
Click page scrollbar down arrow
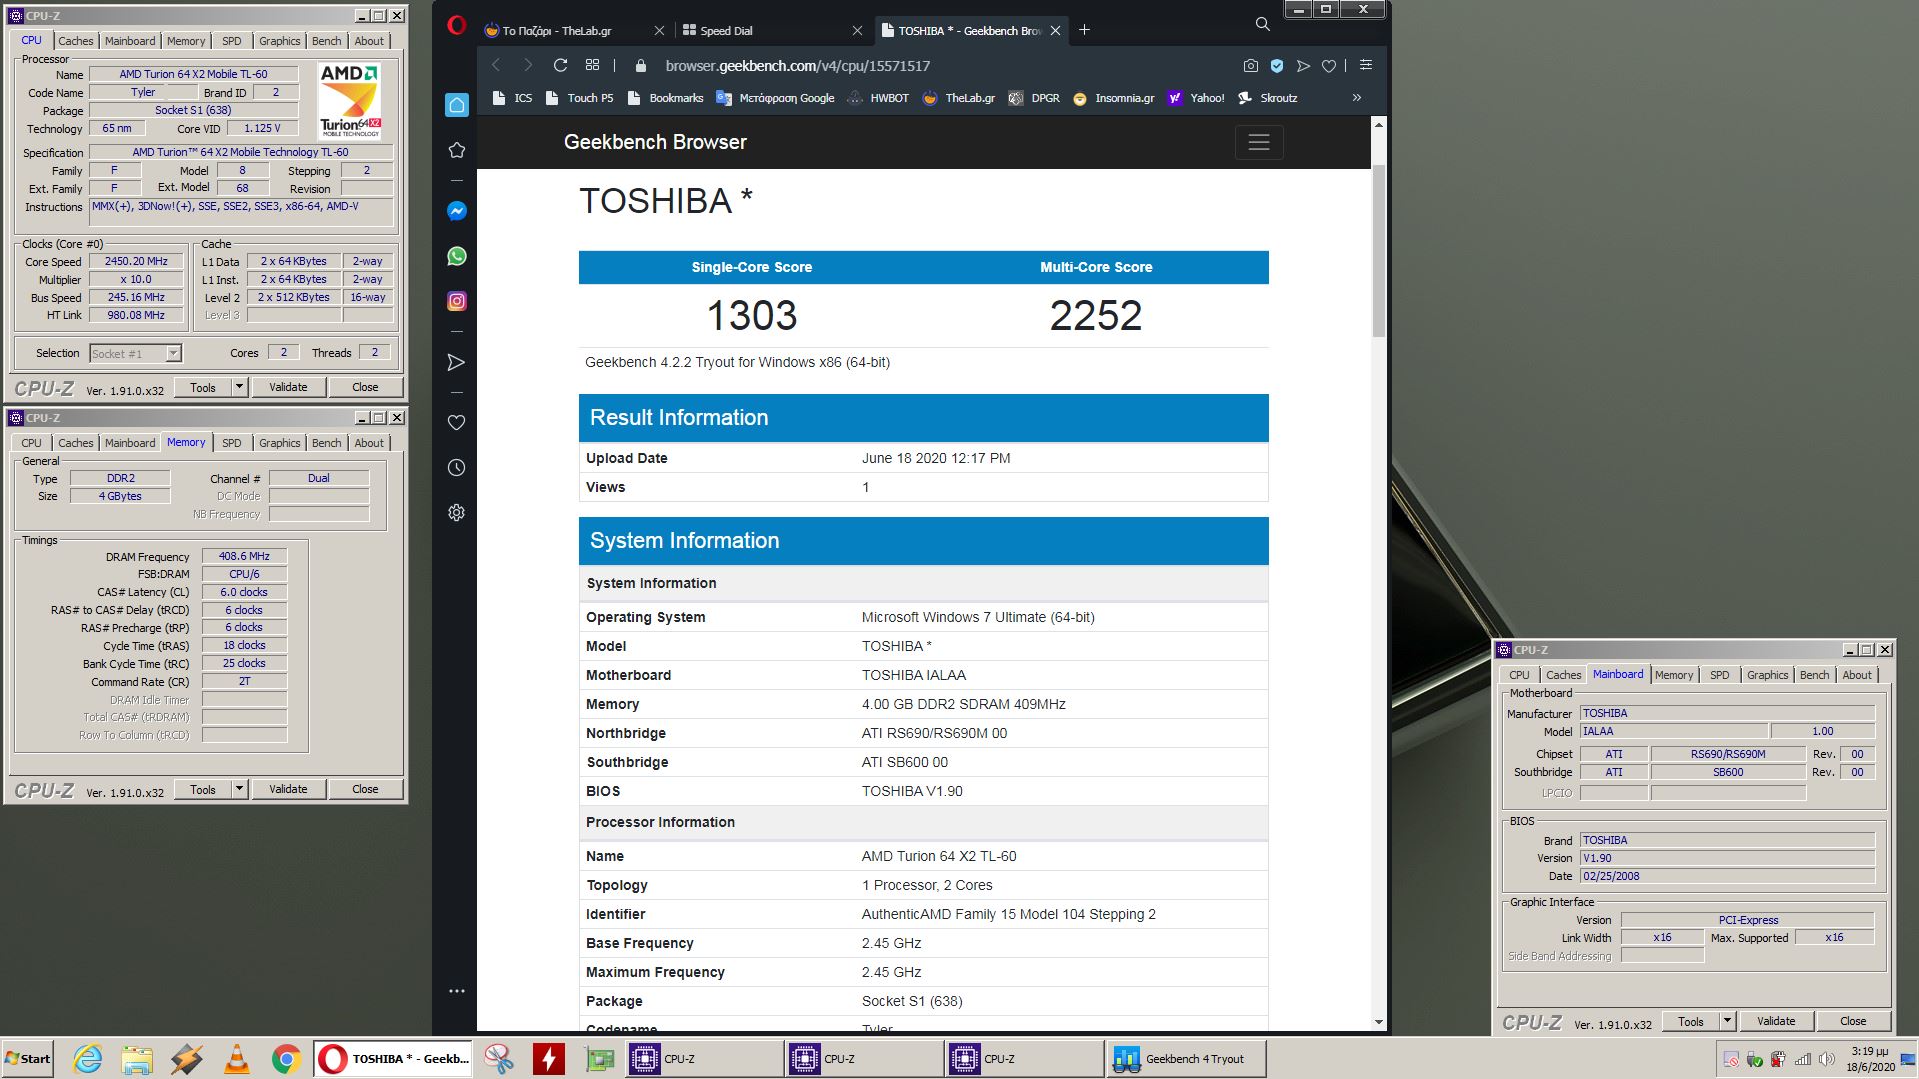coord(1378,1022)
